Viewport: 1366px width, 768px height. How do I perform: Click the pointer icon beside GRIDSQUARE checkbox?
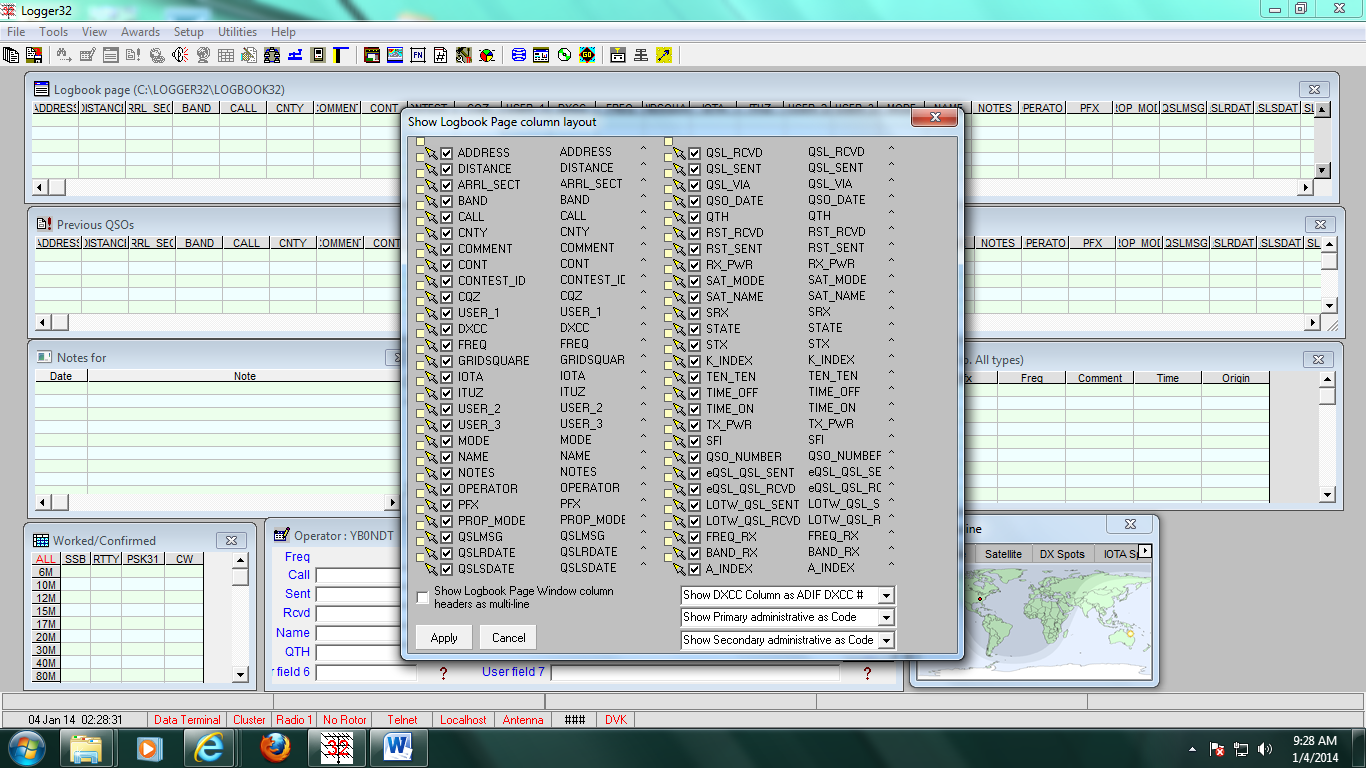(x=431, y=361)
